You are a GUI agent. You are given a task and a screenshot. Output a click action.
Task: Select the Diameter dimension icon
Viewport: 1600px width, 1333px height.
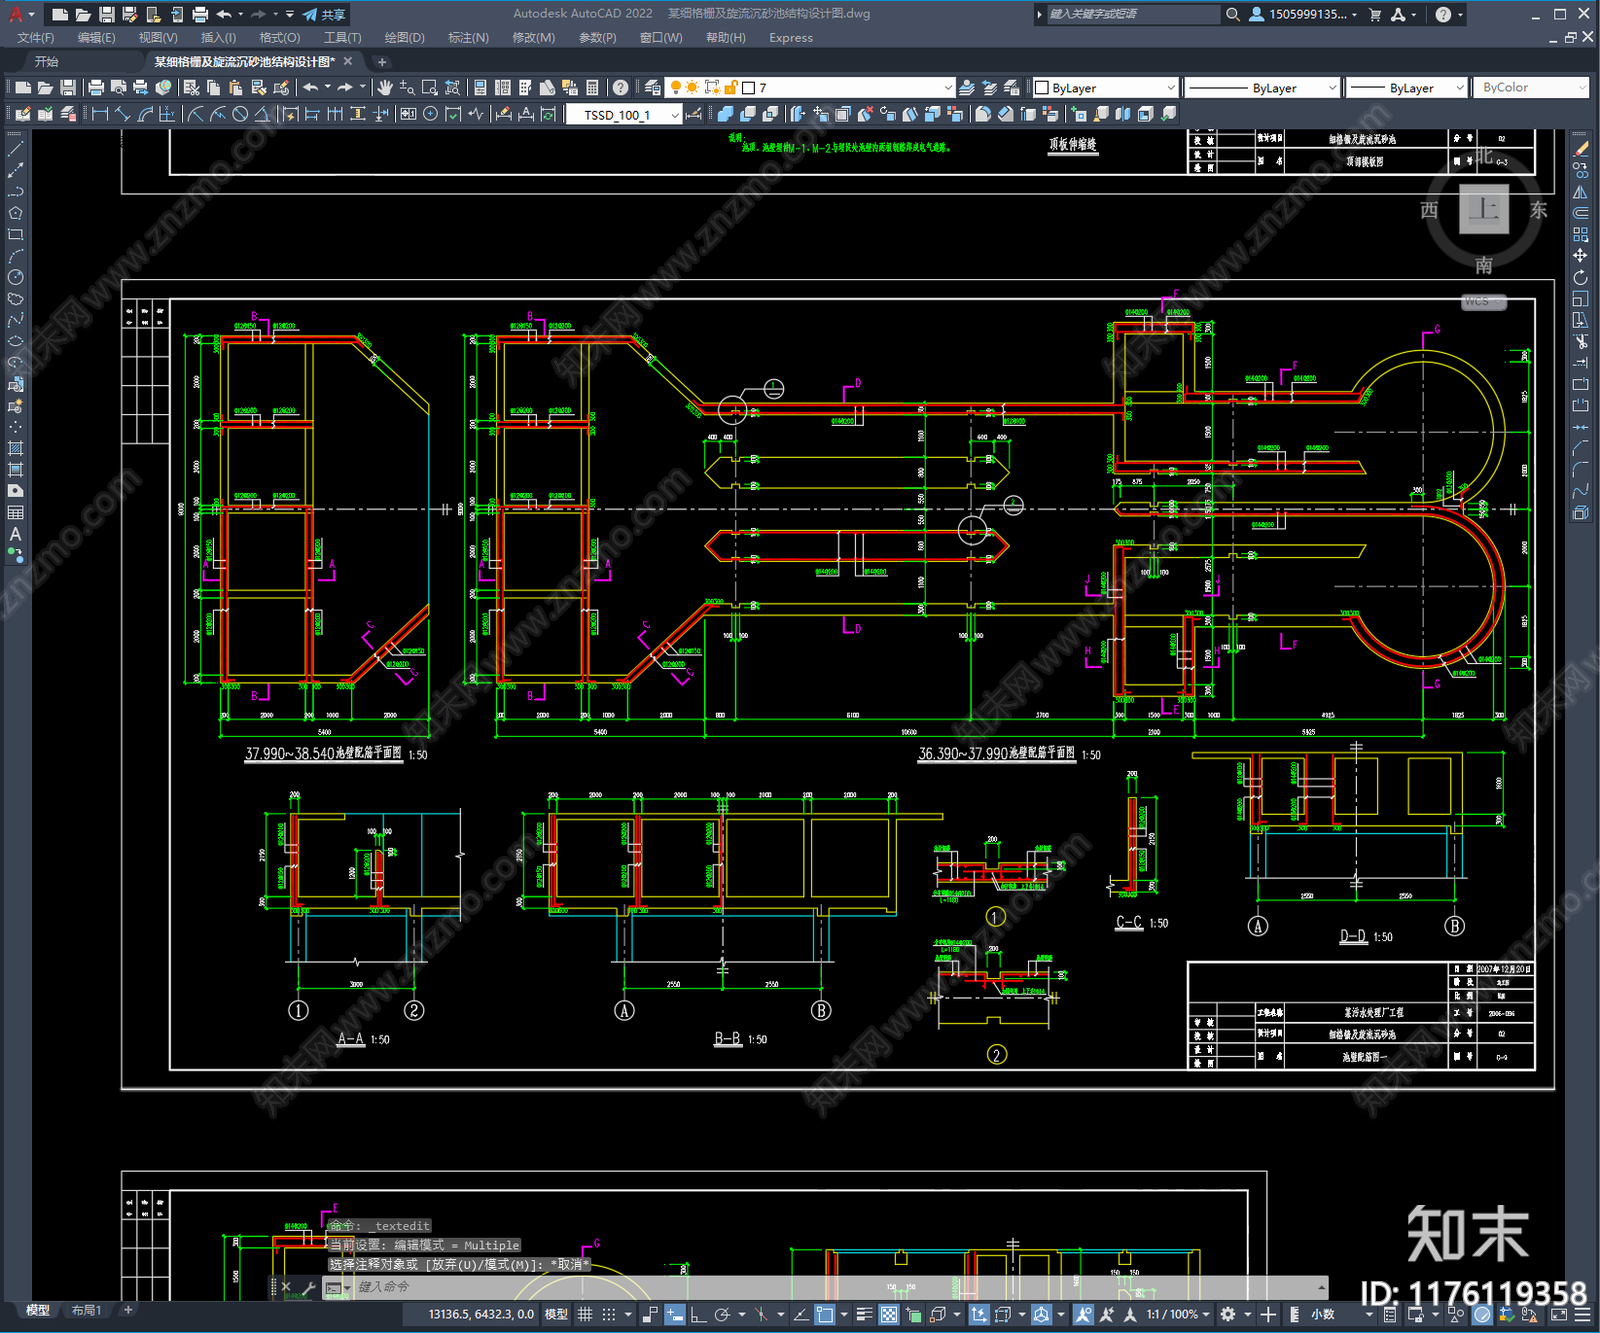[x=240, y=114]
